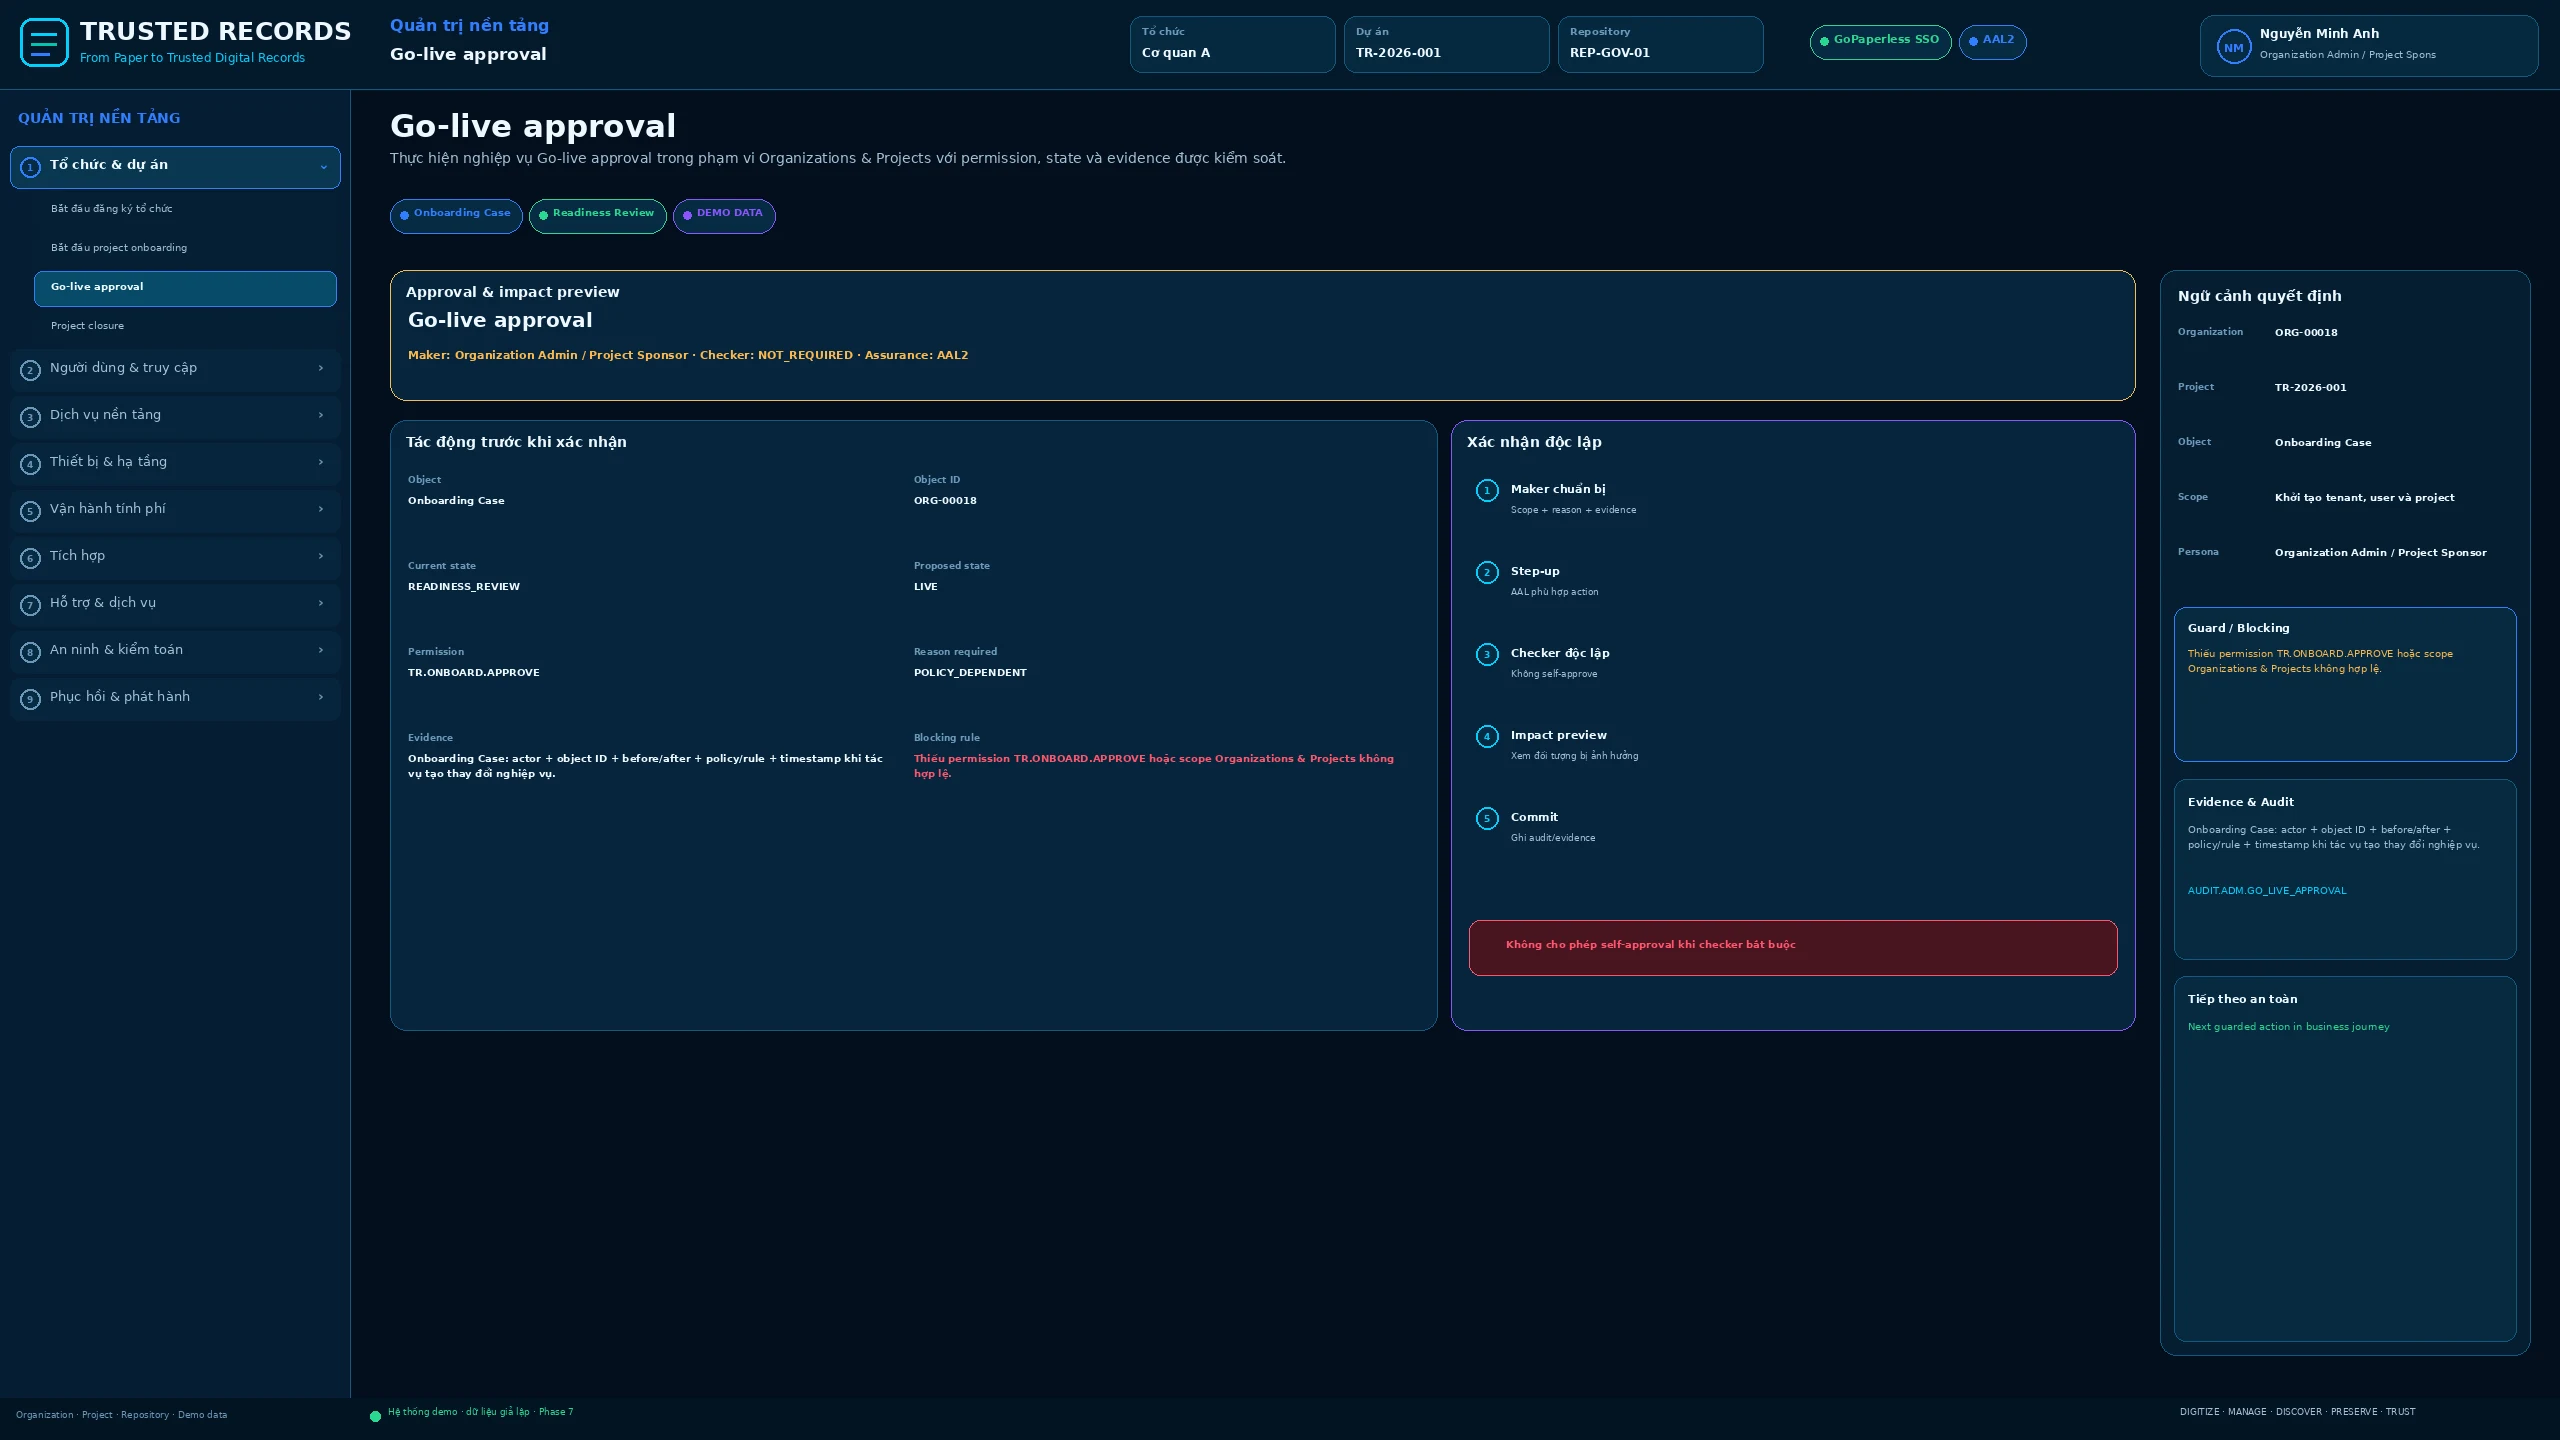Open Project closure menu item

[x=185, y=326]
